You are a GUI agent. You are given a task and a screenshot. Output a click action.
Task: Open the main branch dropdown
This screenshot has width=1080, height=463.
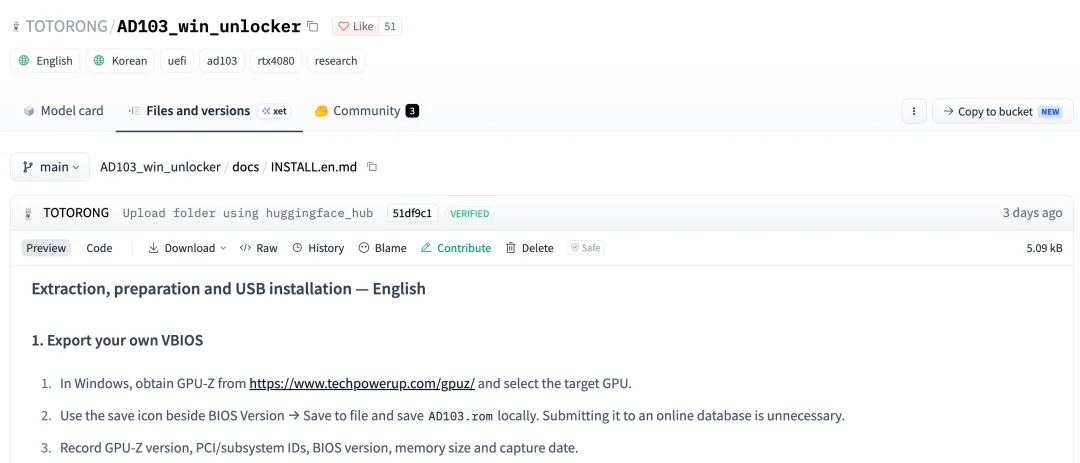tap(50, 167)
